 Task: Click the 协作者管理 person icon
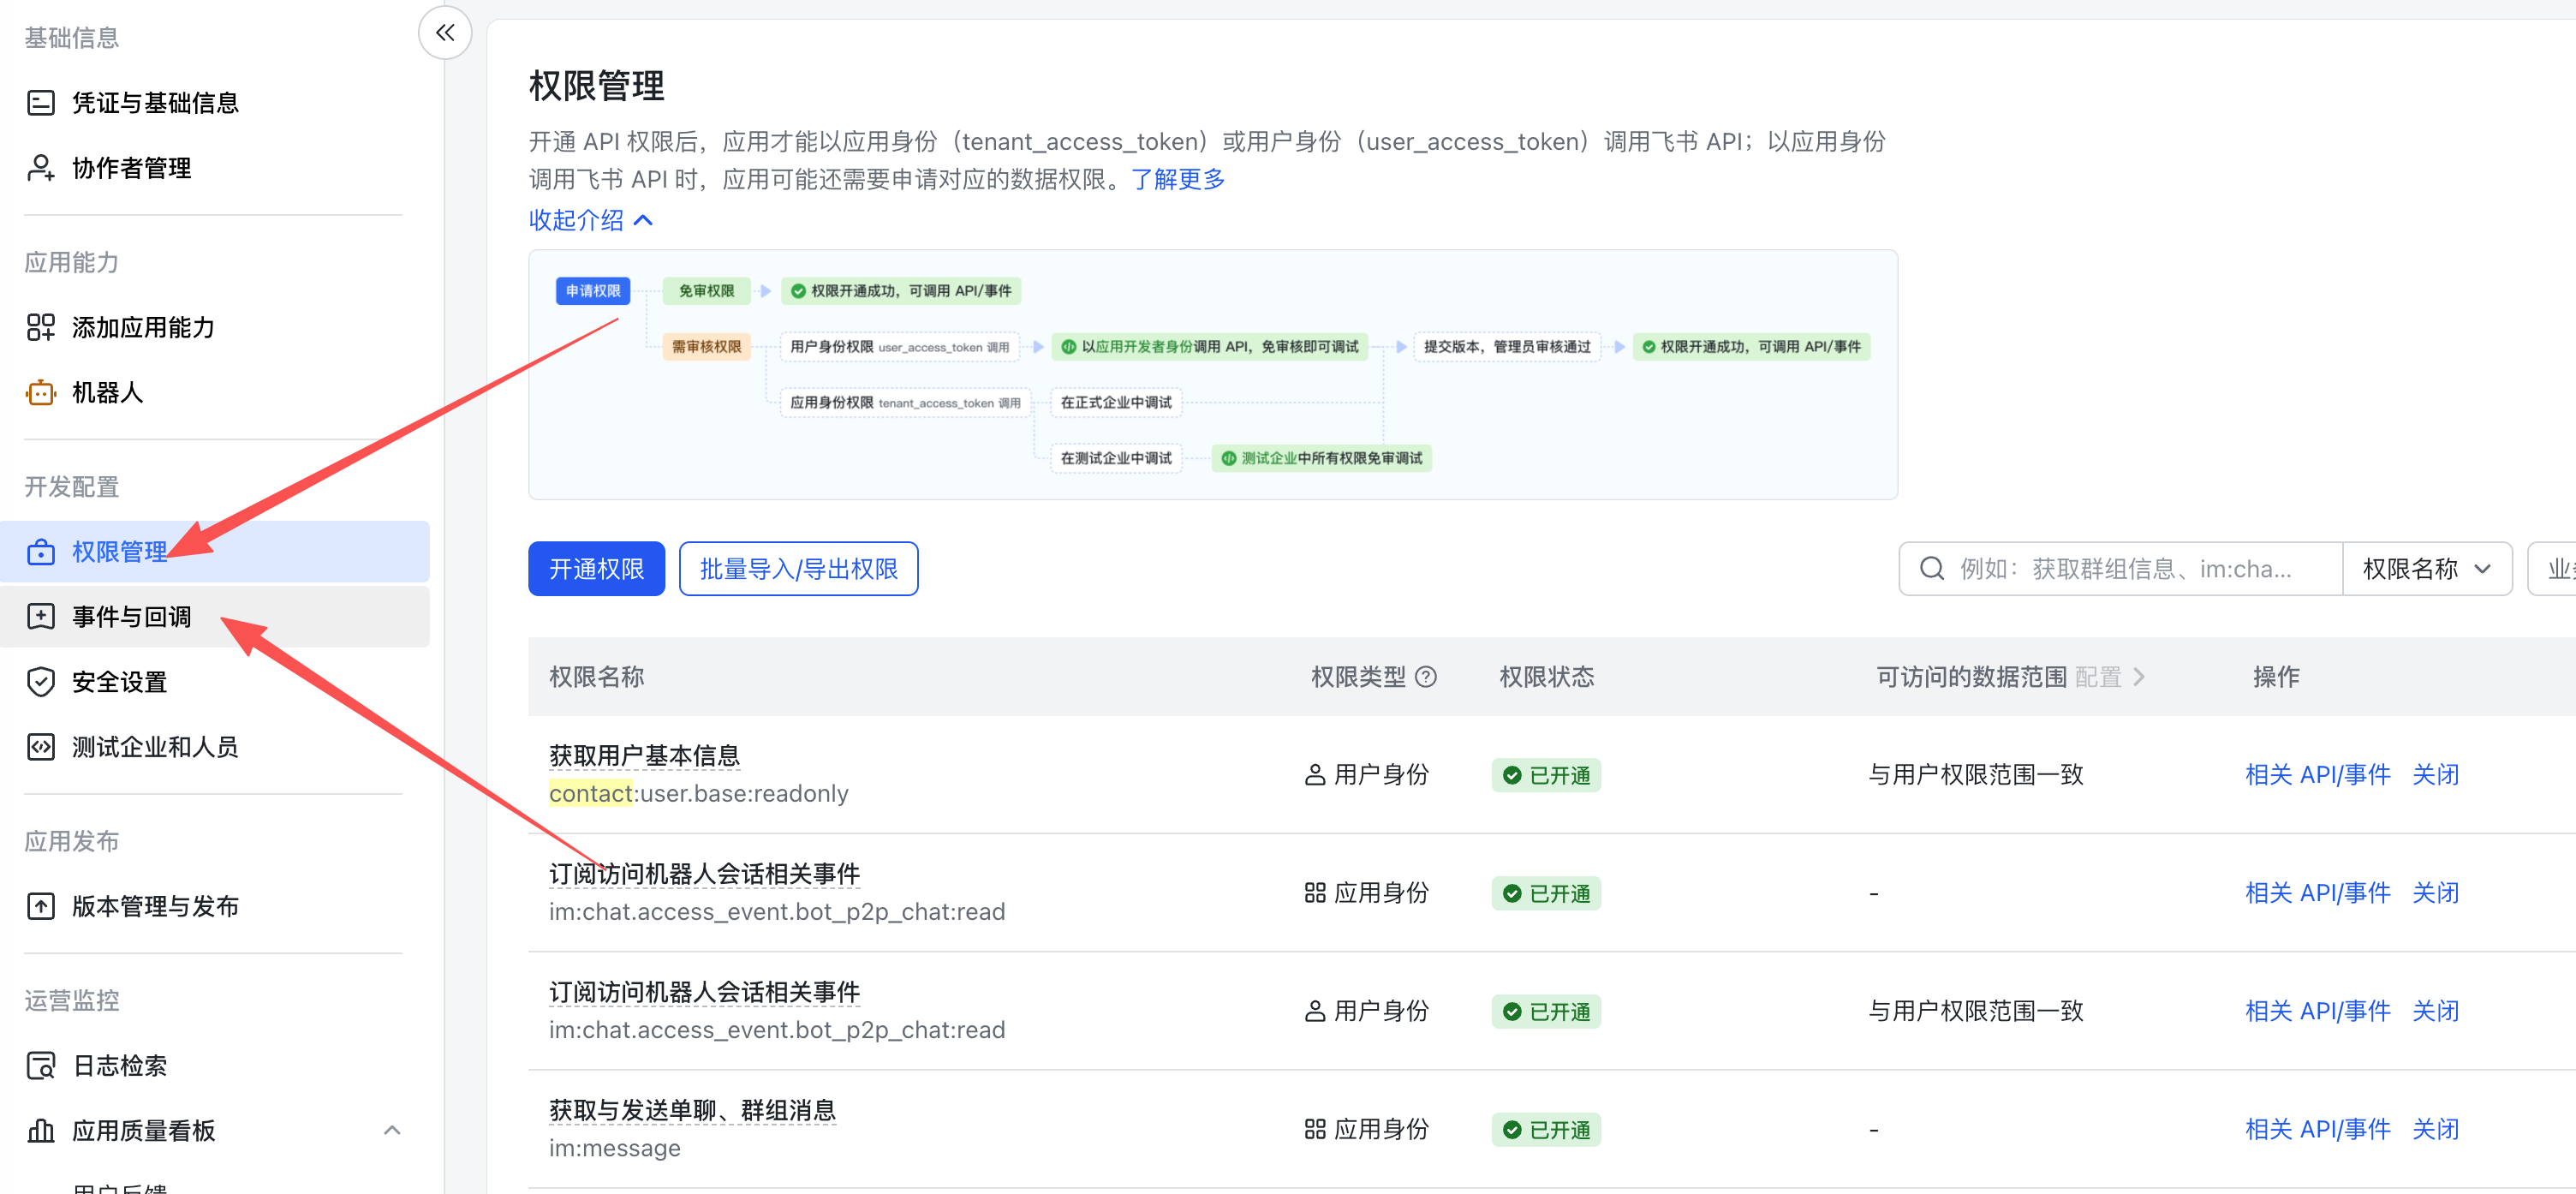click(x=41, y=168)
